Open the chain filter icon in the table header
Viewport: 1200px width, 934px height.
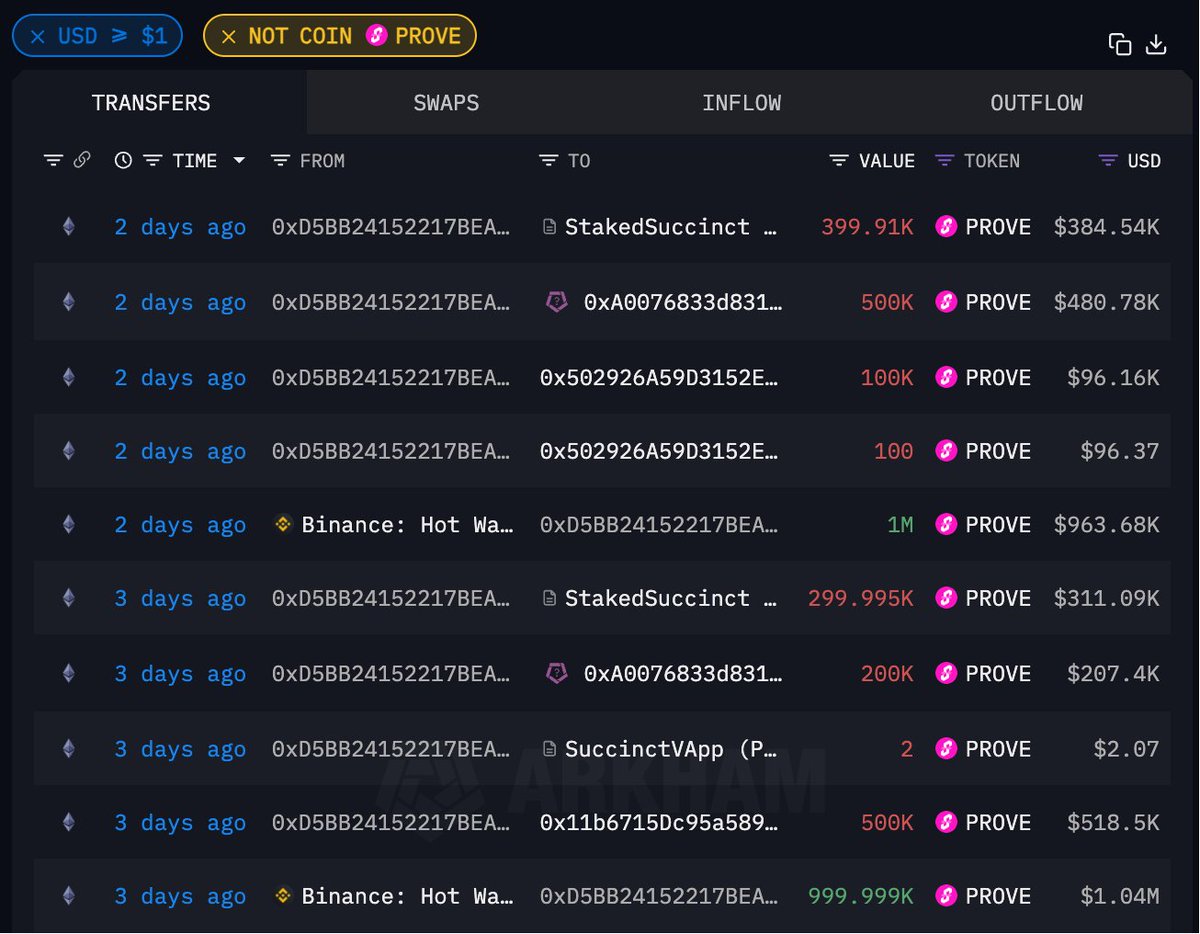(x=53, y=160)
